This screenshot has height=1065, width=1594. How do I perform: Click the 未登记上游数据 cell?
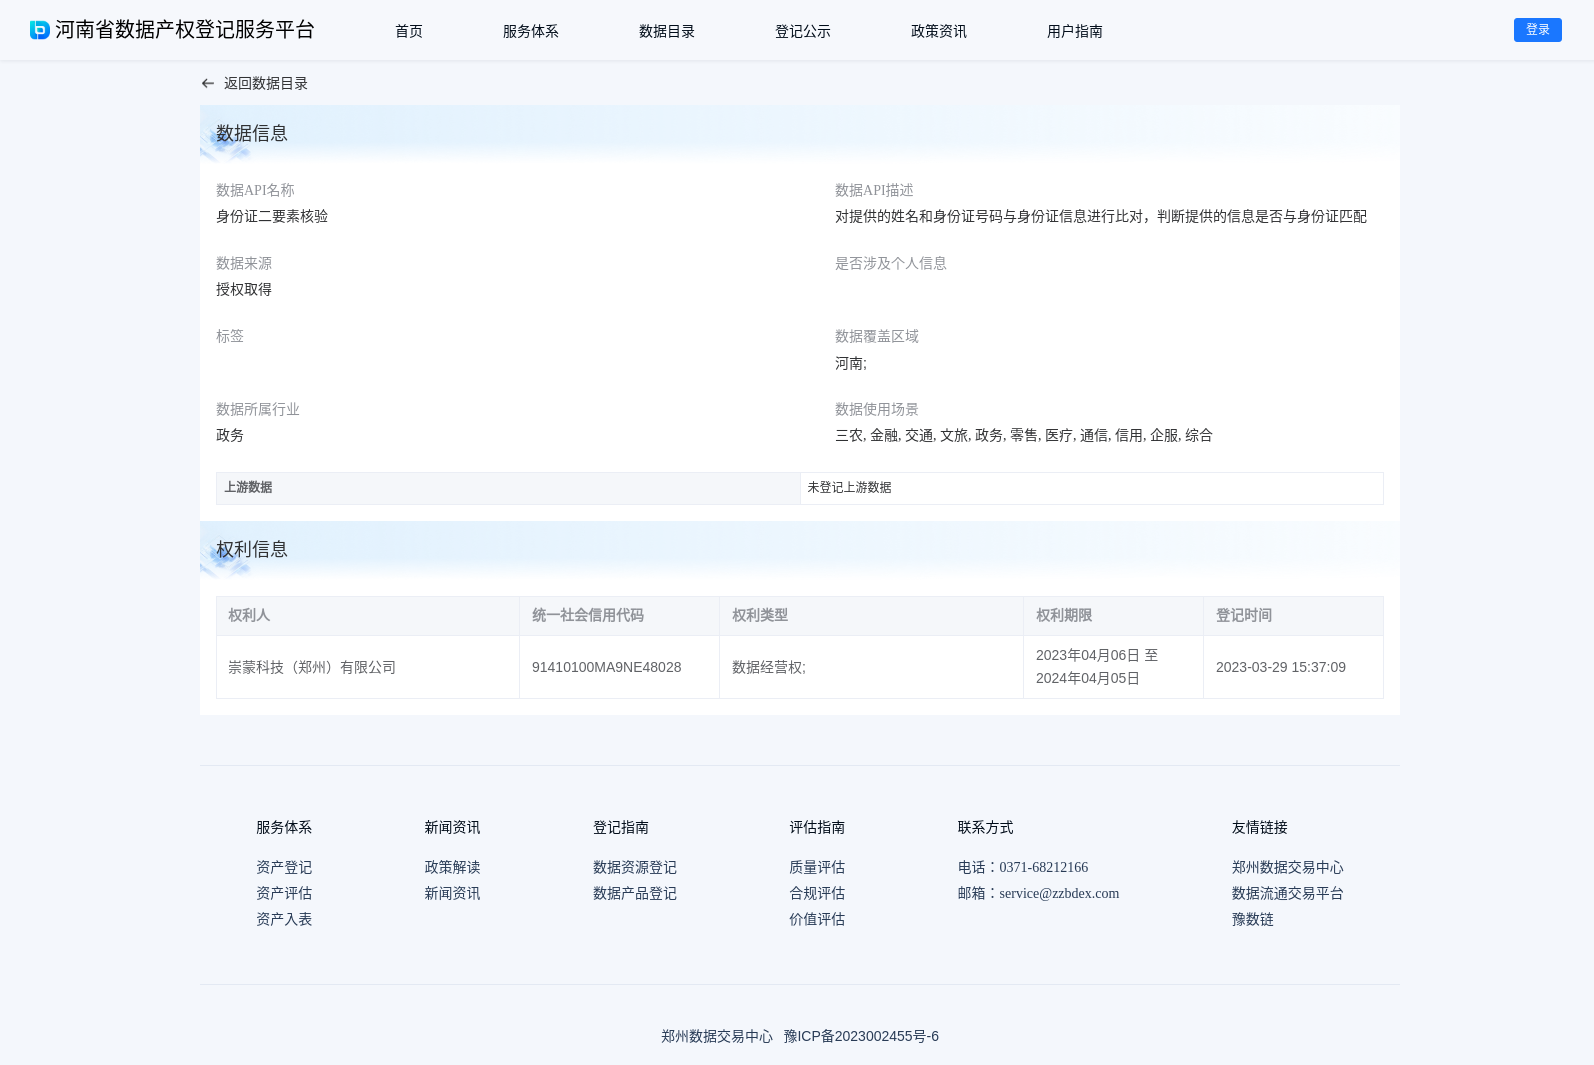[1092, 488]
